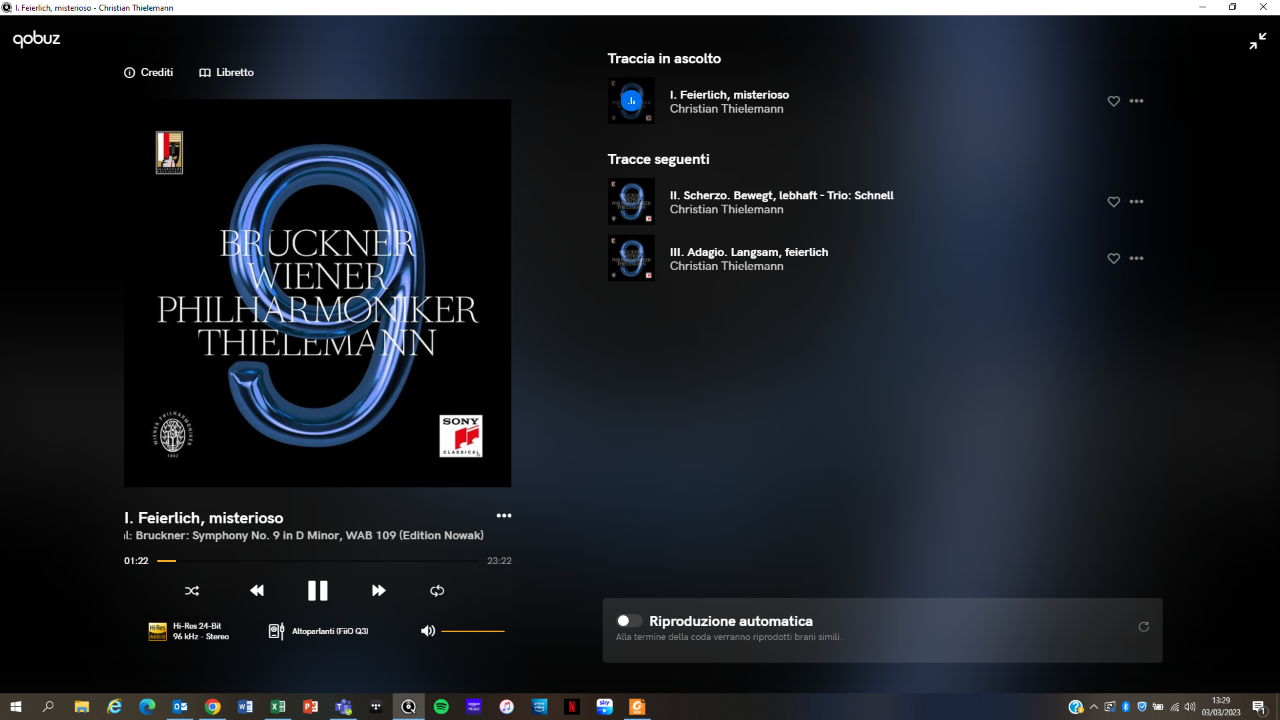
Task: Refresh the autoplay suggestions
Action: pyautogui.click(x=1143, y=627)
